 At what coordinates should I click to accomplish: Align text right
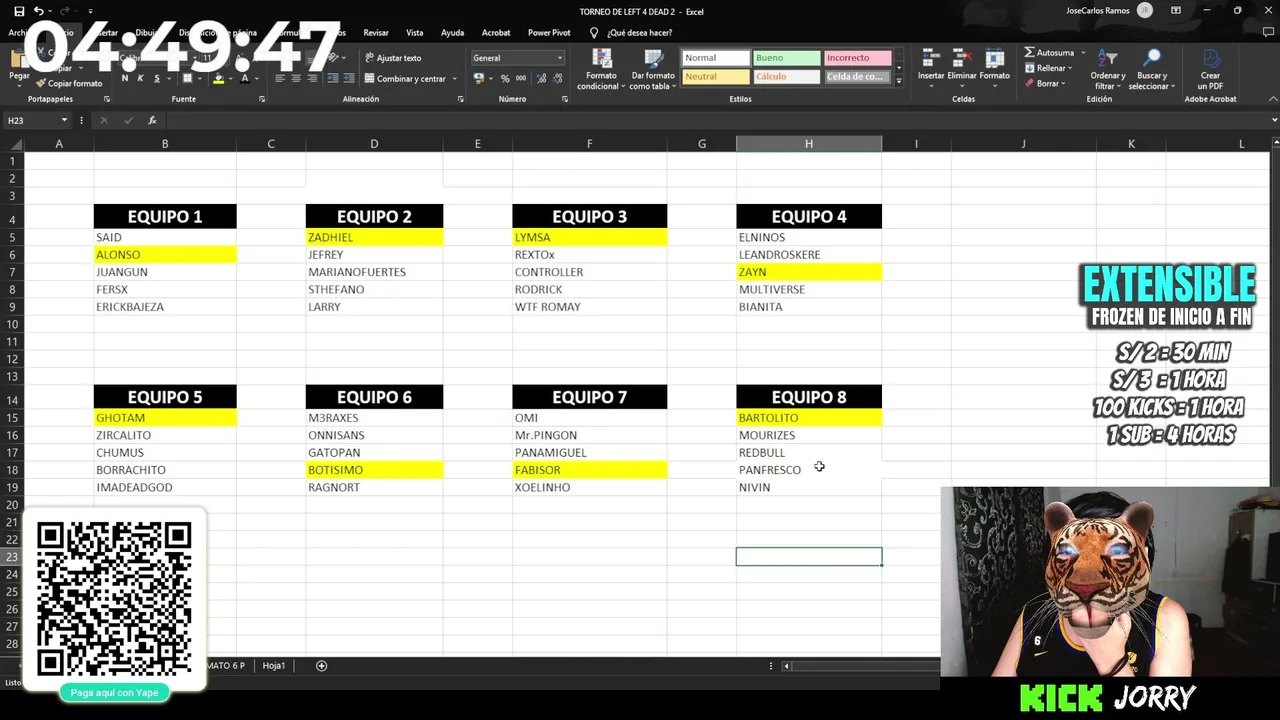(x=312, y=78)
